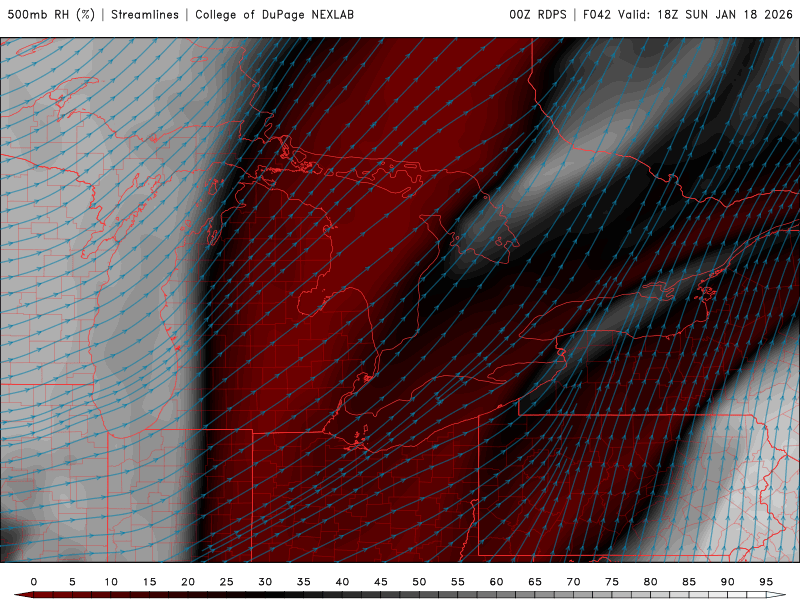Click the colorbar label "30"

265,582
